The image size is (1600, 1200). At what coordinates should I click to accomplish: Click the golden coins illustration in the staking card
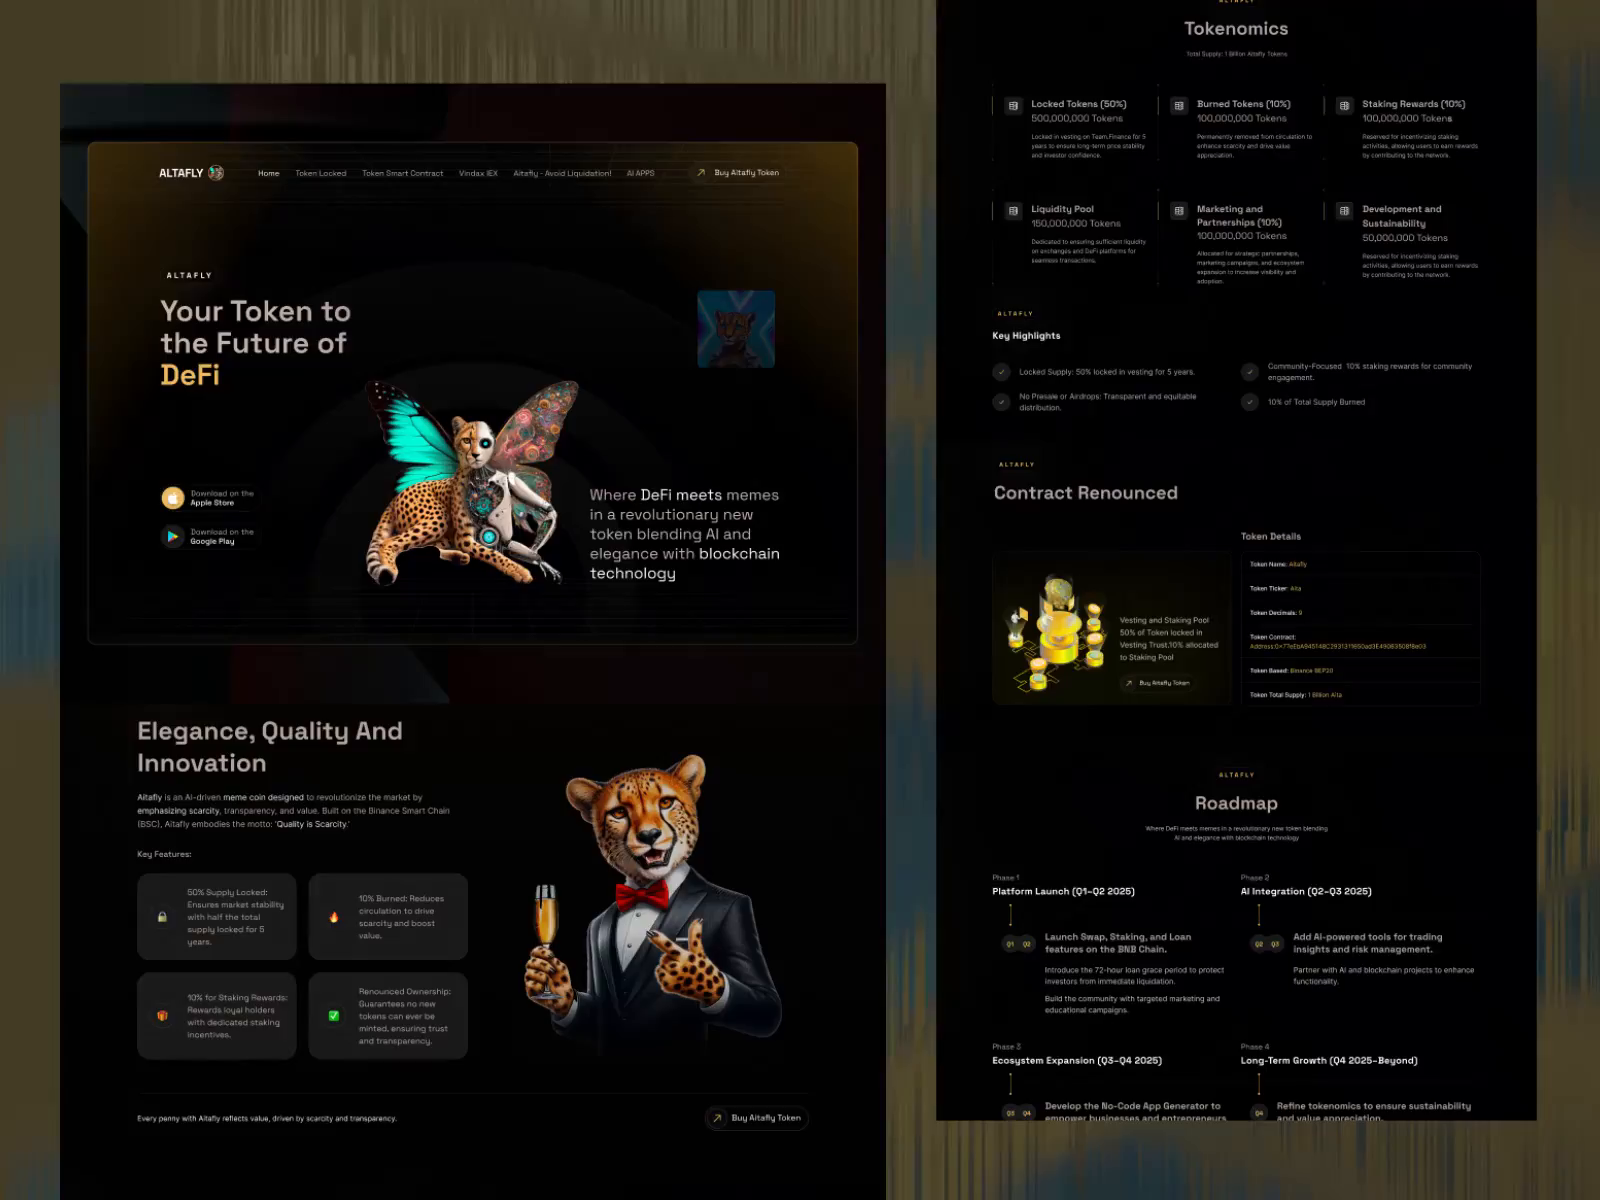click(1055, 633)
